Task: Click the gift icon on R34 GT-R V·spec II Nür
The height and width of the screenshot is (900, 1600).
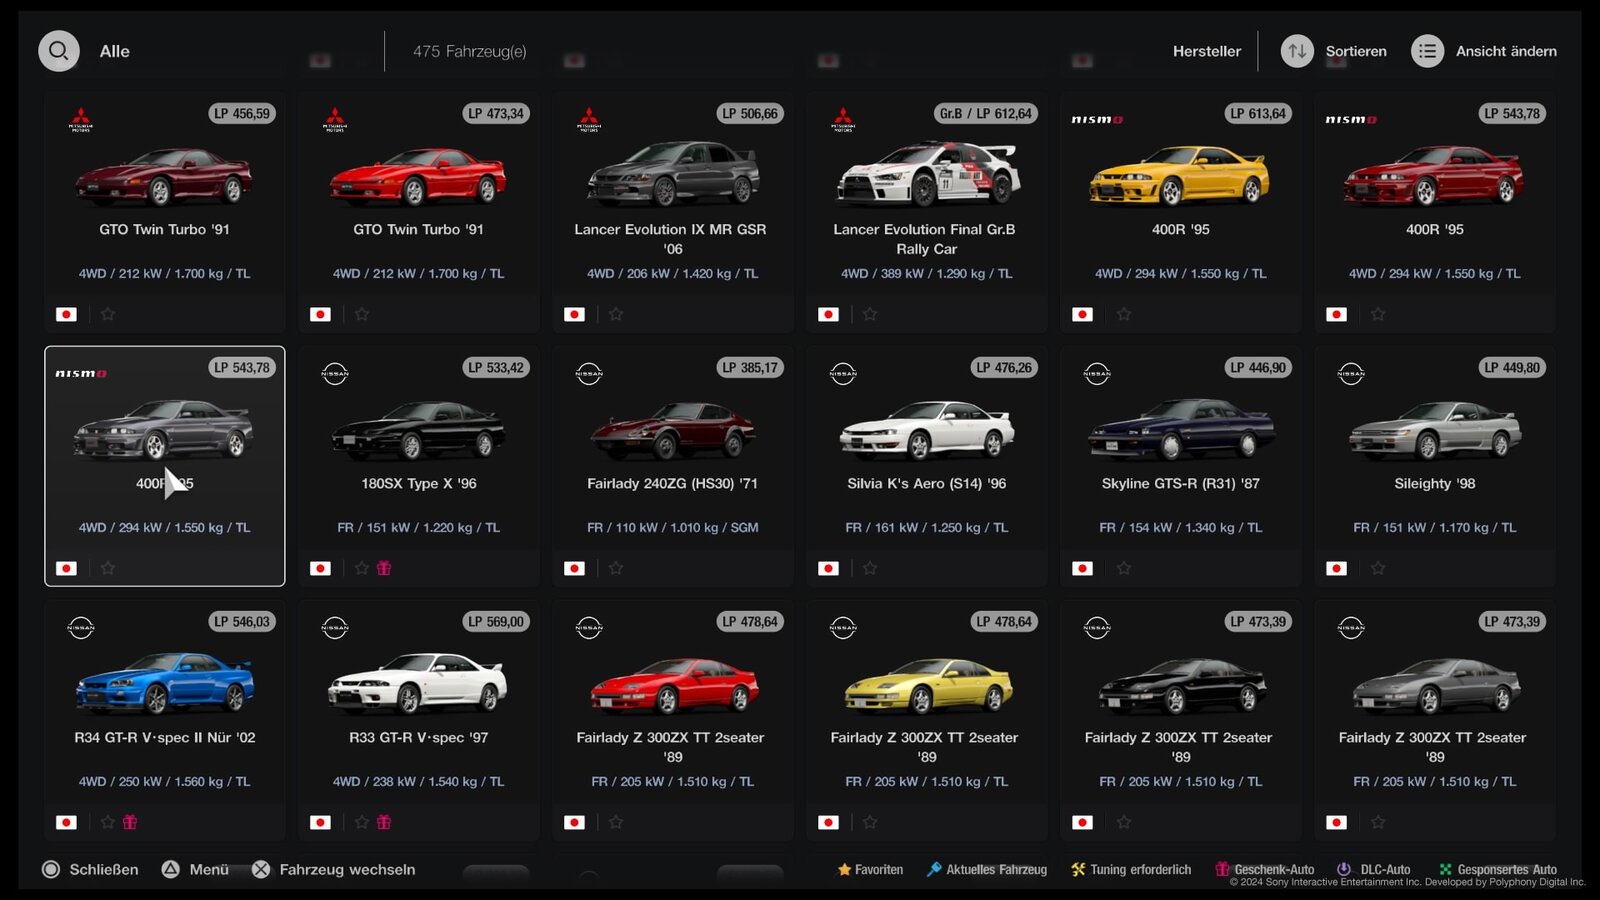Action: (x=130, y=822)
